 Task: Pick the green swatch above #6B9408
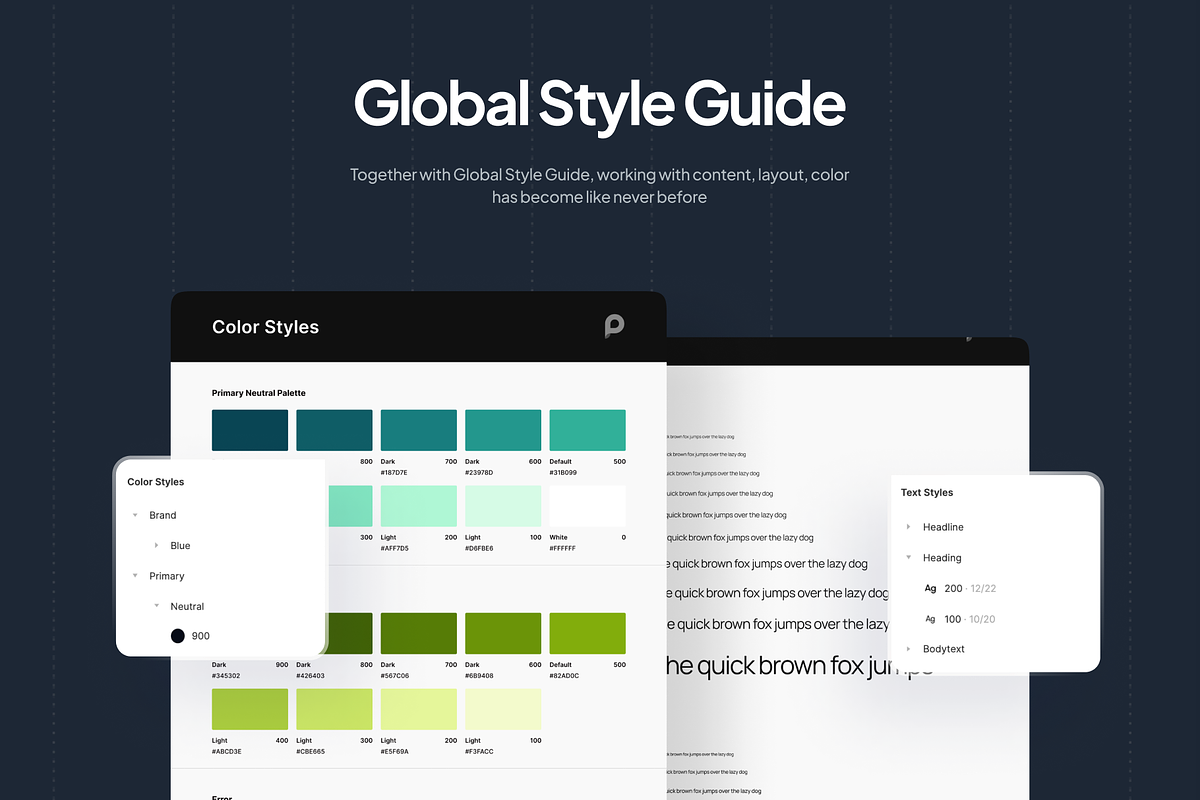pyautogui.click(x=503, y=634)
